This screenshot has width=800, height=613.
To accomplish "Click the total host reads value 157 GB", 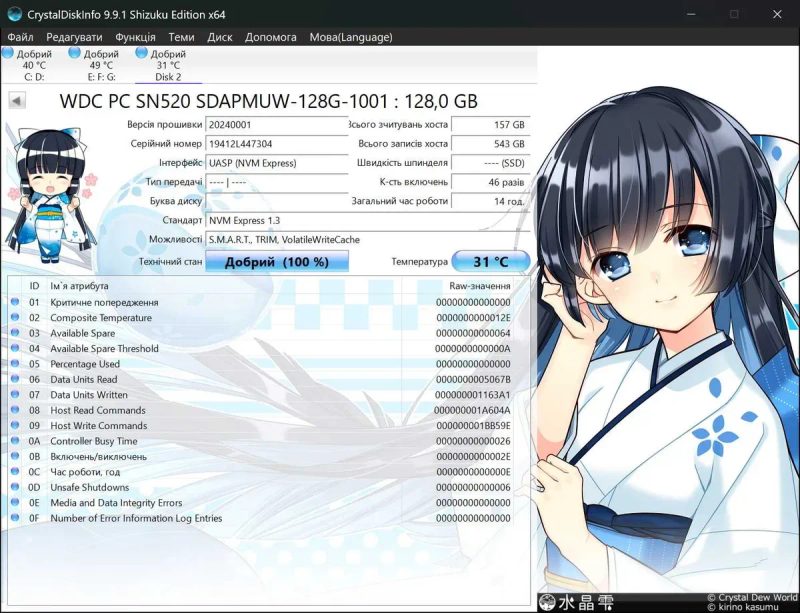I will click(491, 125).
